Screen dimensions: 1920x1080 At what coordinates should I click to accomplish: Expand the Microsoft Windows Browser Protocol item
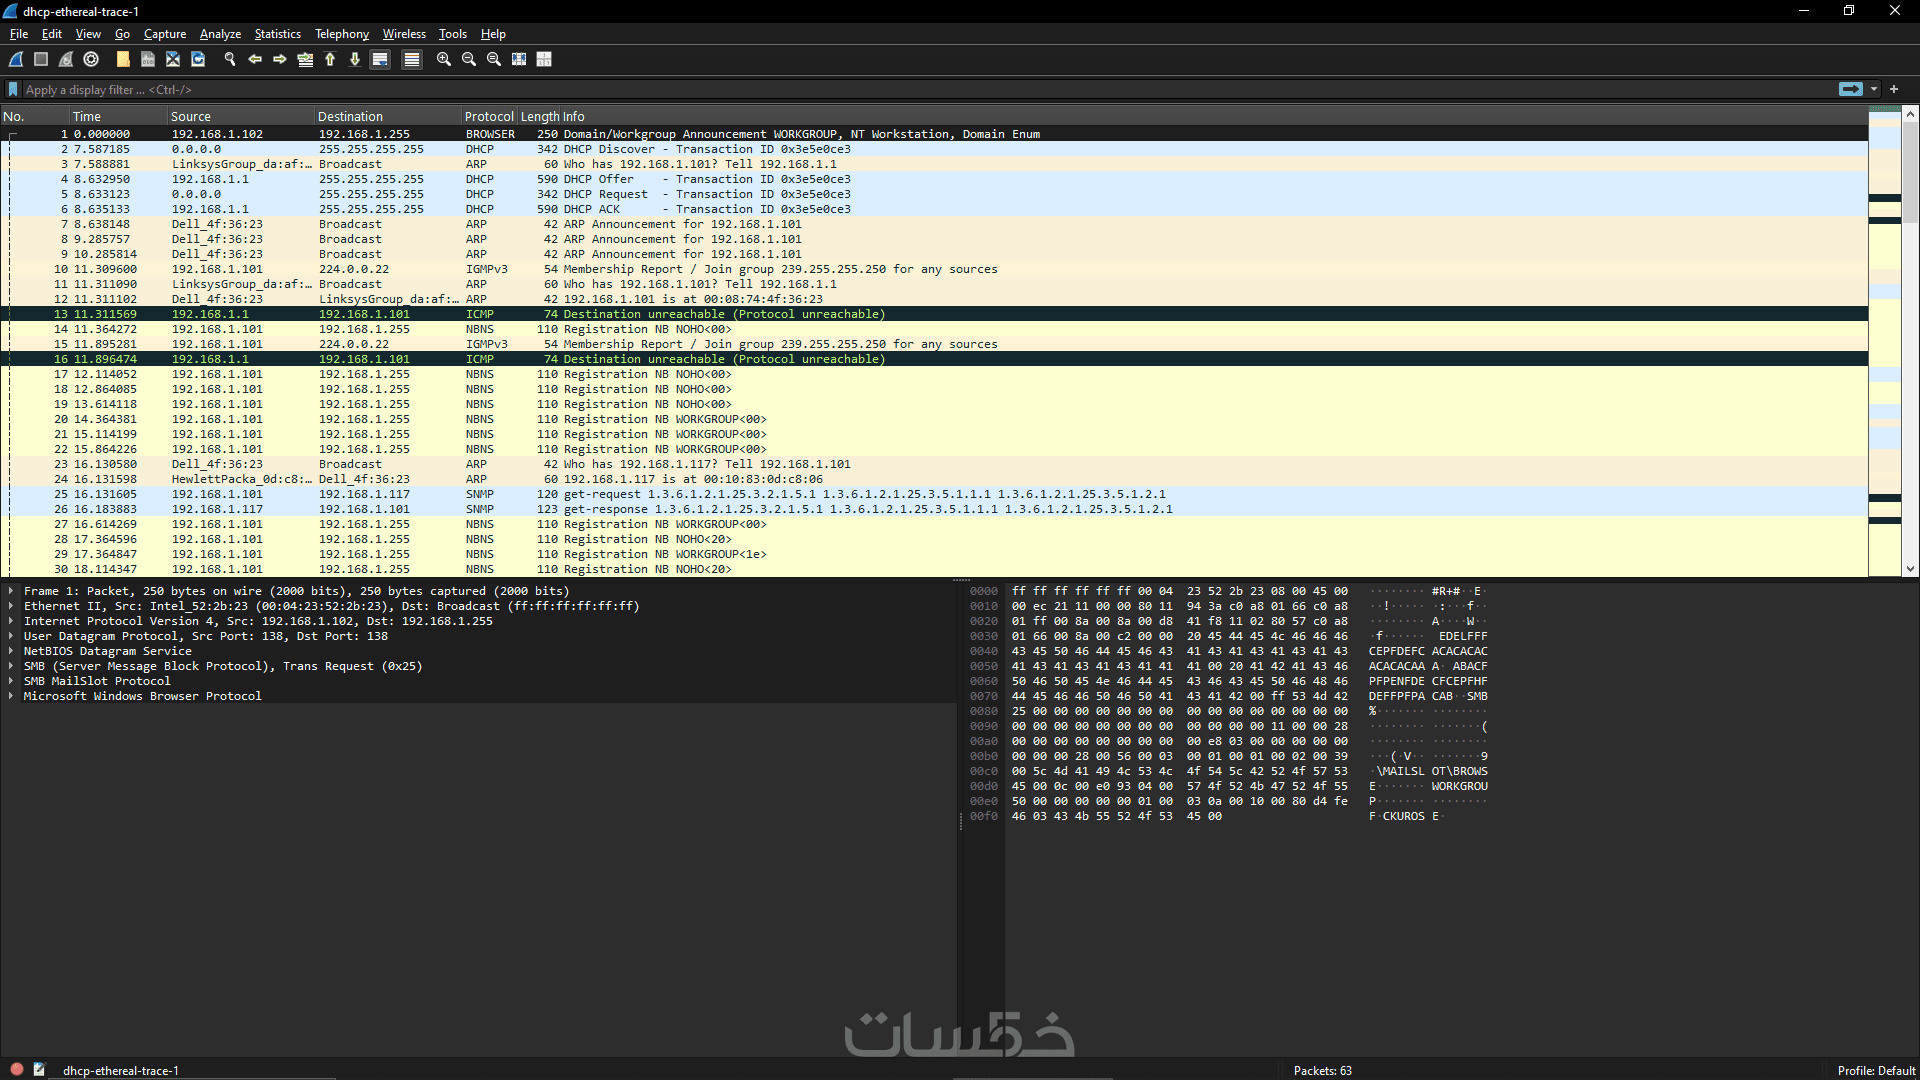pos(11,696)
